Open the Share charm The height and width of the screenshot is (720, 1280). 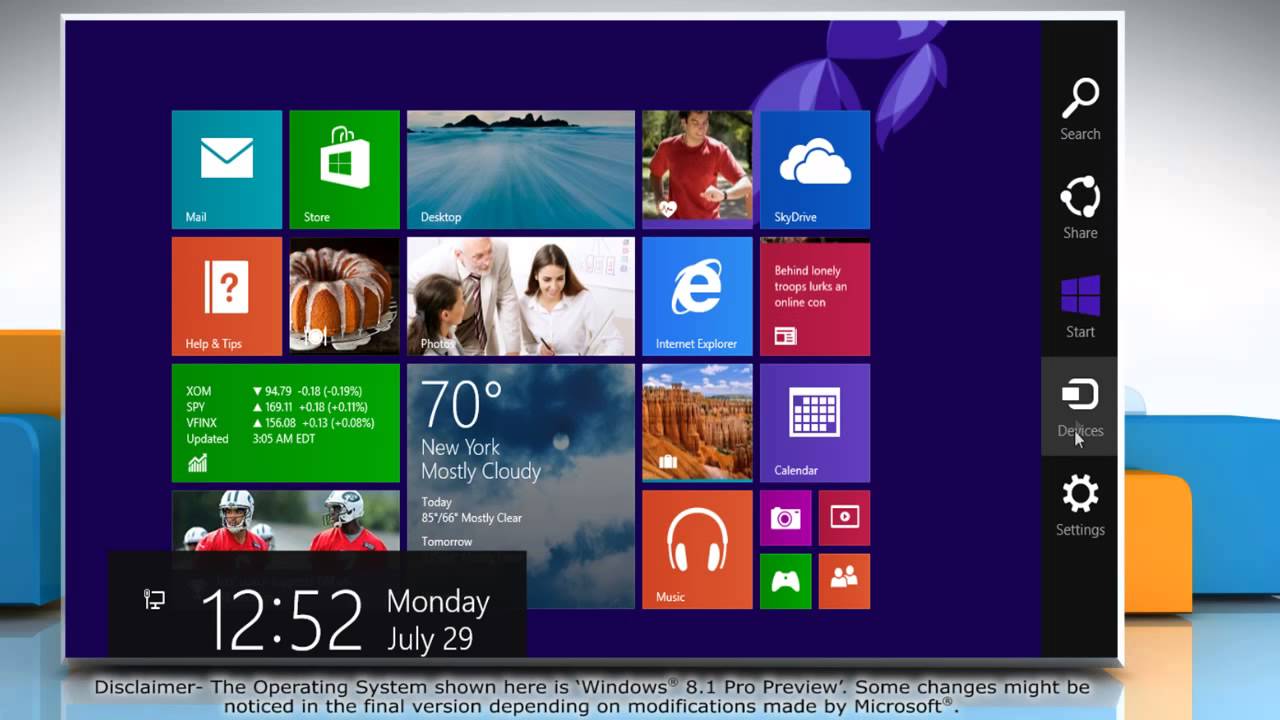click(x=1080, y=208)
